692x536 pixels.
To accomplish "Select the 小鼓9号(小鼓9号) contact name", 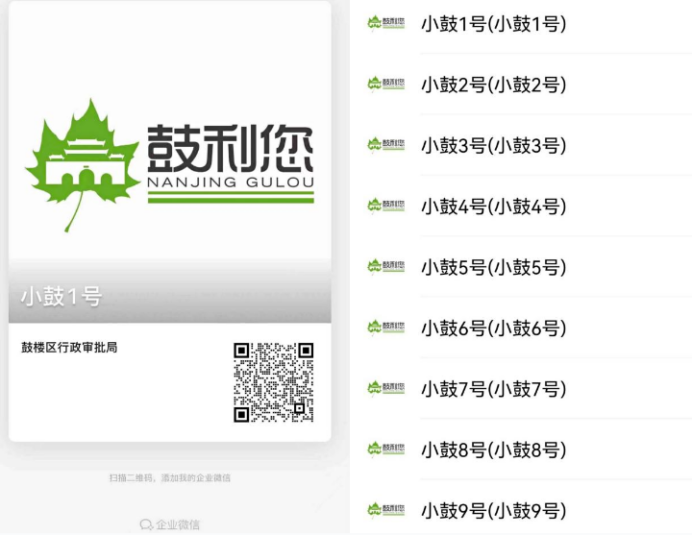I will [493, 511].
